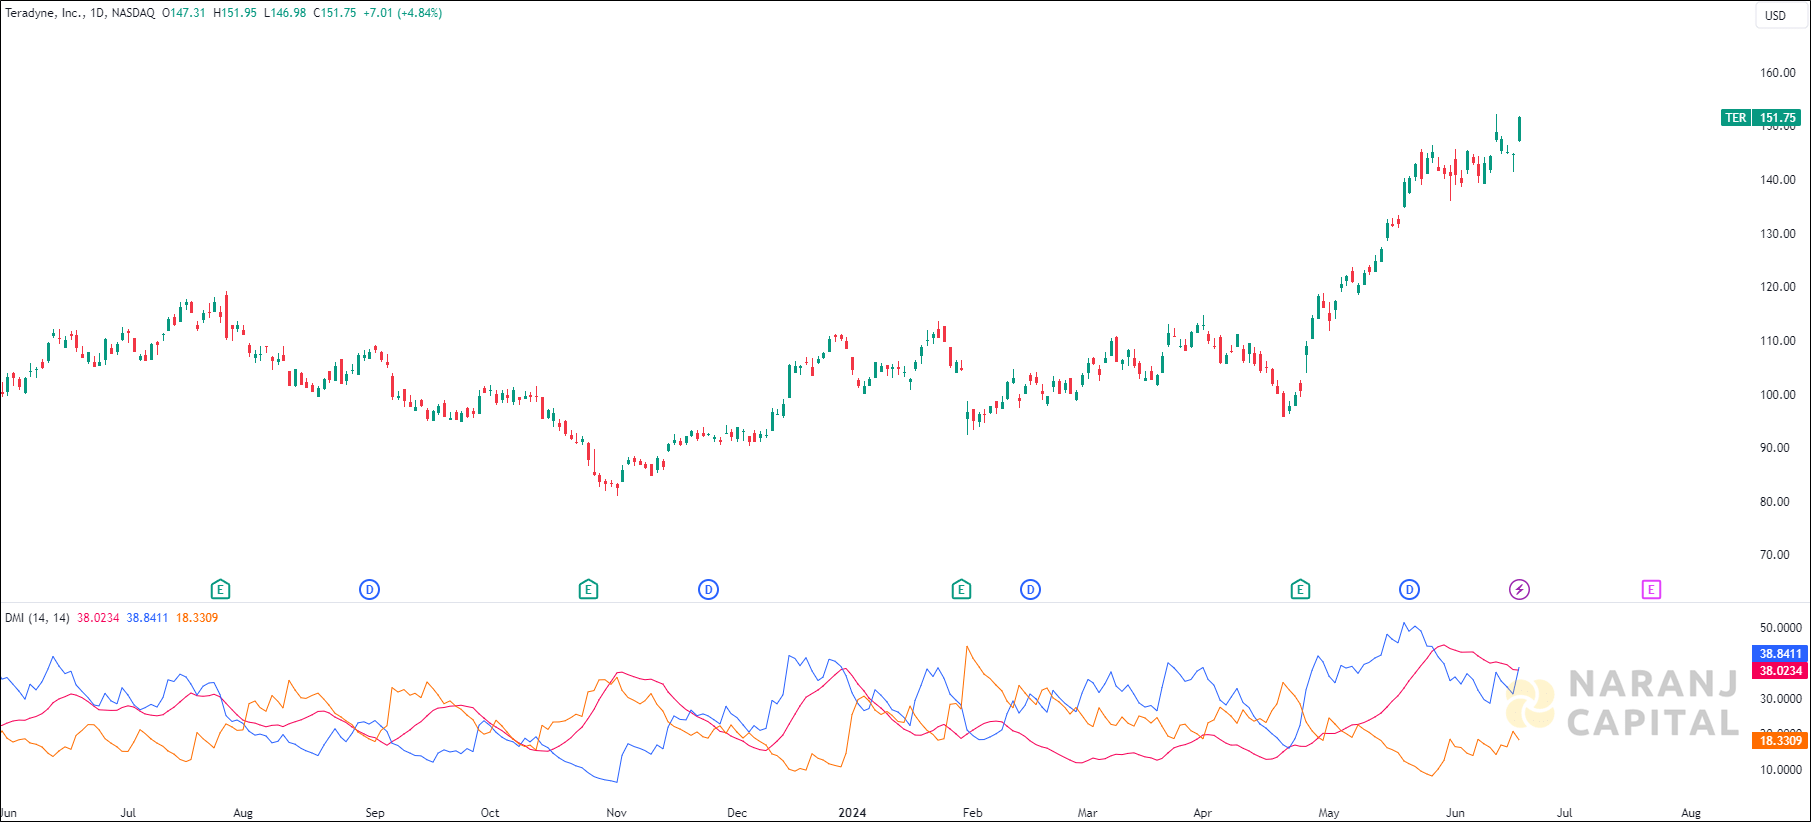Click the May label on time axis
Screen dimensions: 1811x822
[x=1329, y=813]
